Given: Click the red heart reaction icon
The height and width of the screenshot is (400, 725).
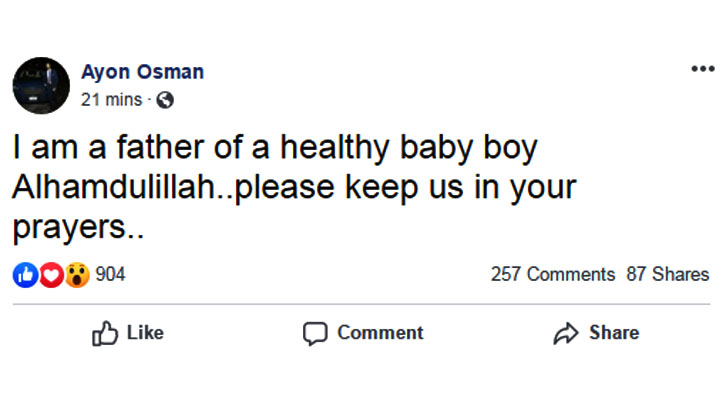Looking at the screenshot, I should (x=51, y=275).
